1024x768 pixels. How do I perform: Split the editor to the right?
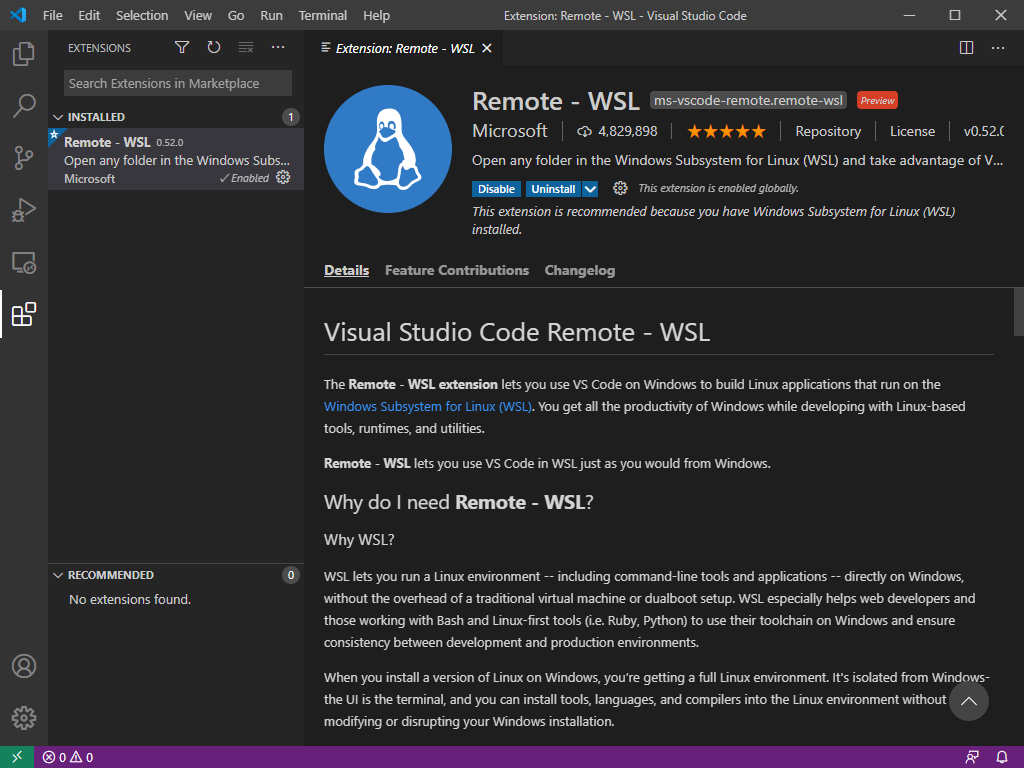[x=967, y=48]
